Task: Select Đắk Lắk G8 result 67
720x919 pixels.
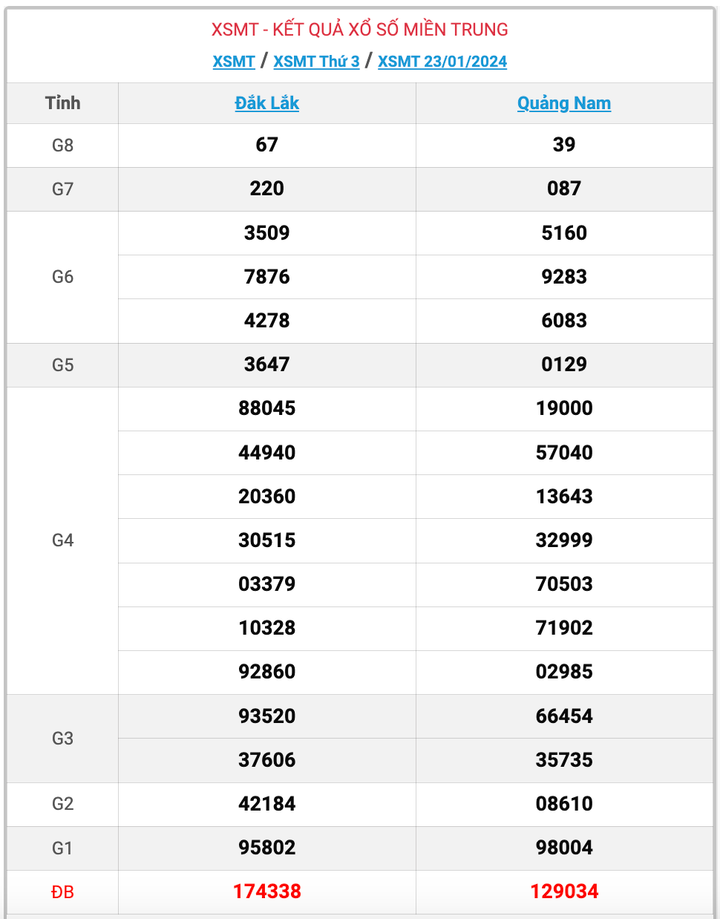Action: pos(267,145)
